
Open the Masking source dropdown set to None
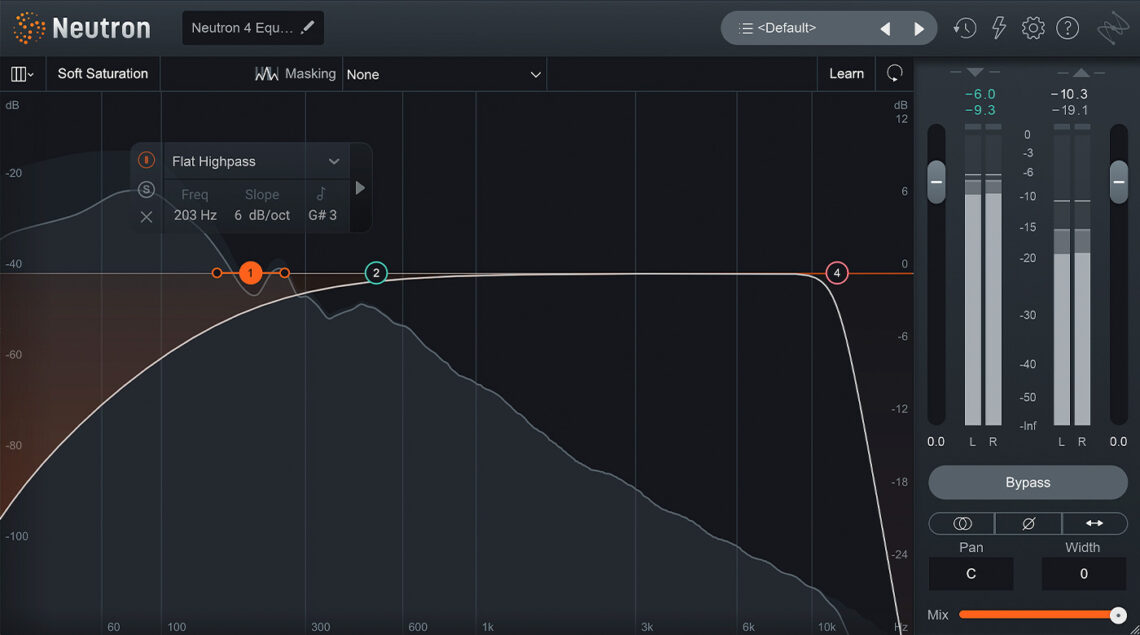click(443, 74)
